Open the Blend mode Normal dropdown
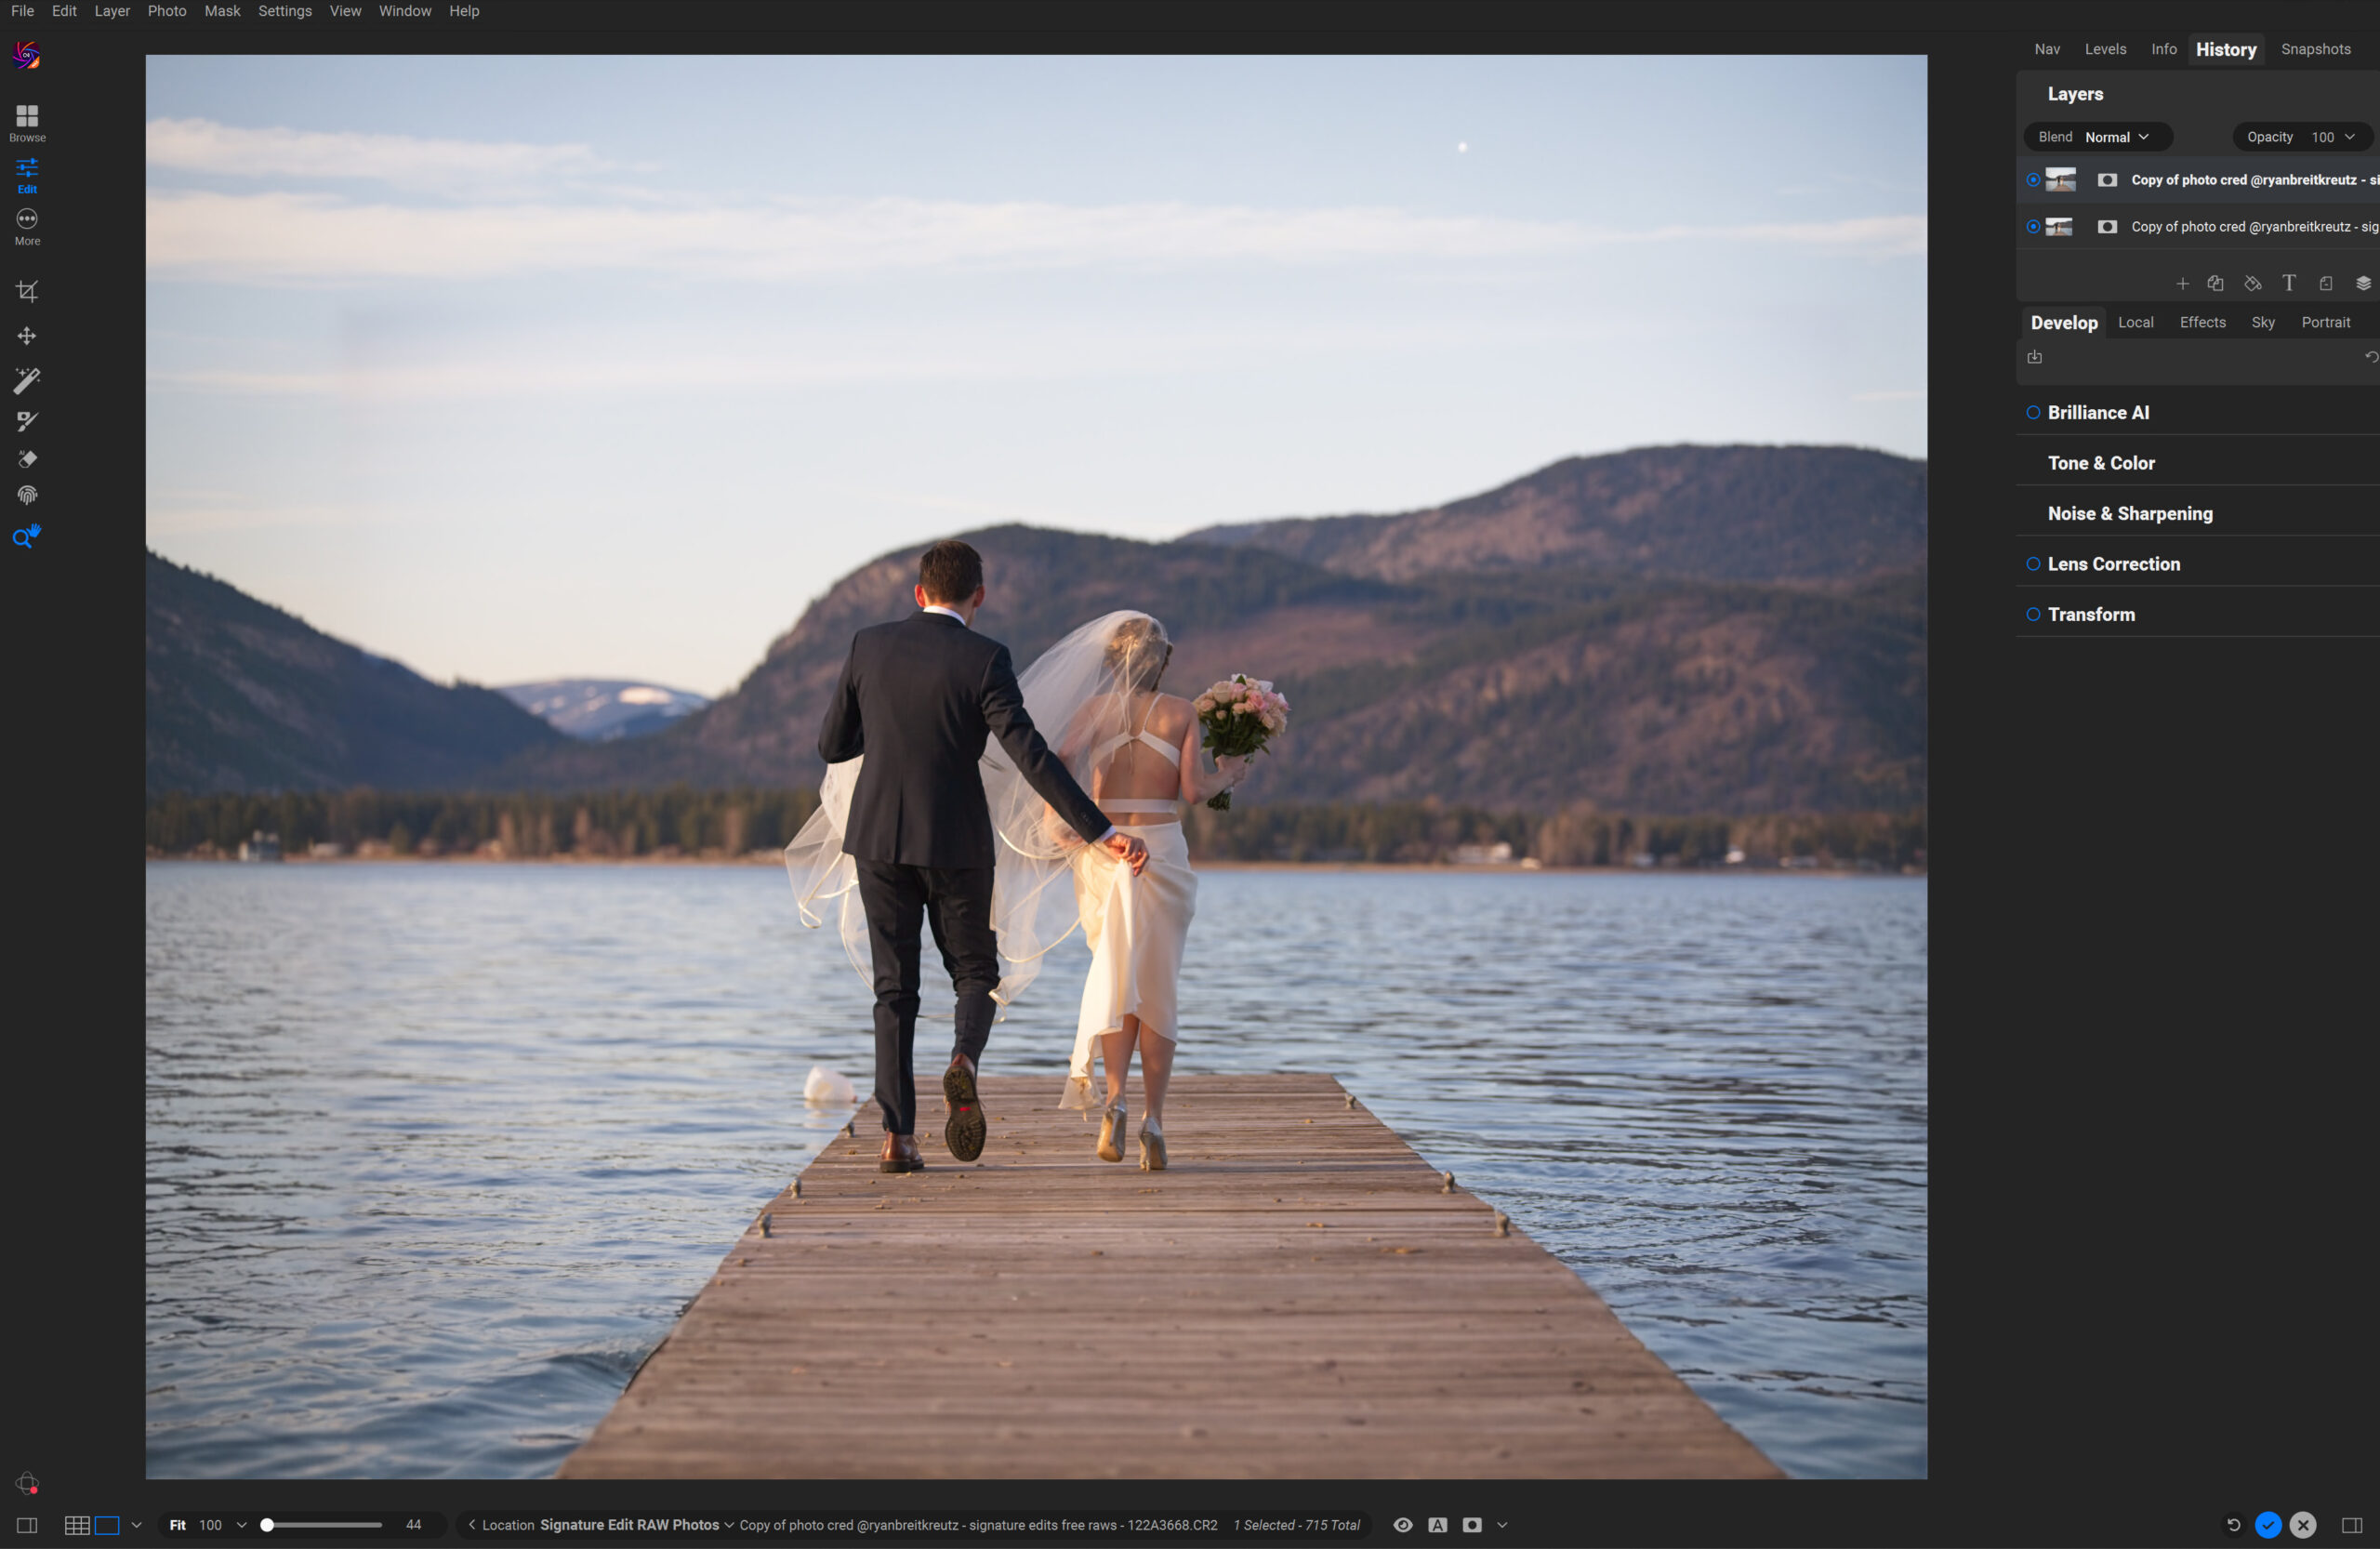This screenshot has height=1549, width=2380. pos(2116,137)
